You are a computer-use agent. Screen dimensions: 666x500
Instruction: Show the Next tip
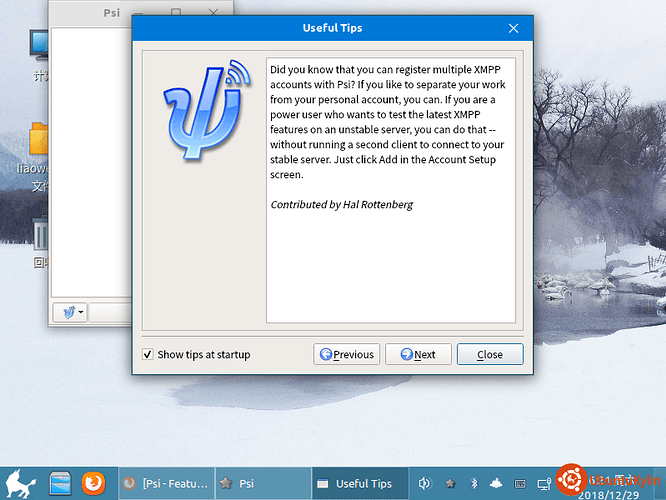pos(418,354)
